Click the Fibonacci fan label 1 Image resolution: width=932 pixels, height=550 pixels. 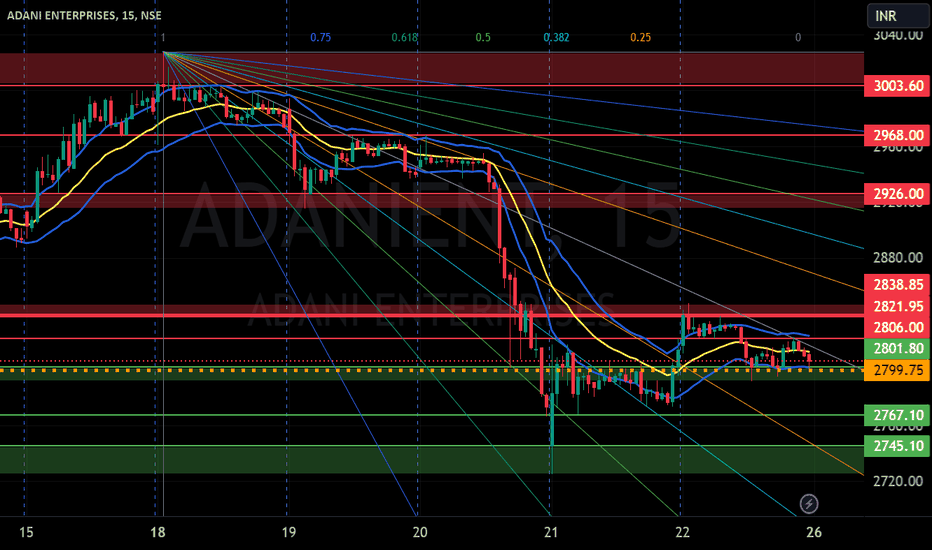163,37
